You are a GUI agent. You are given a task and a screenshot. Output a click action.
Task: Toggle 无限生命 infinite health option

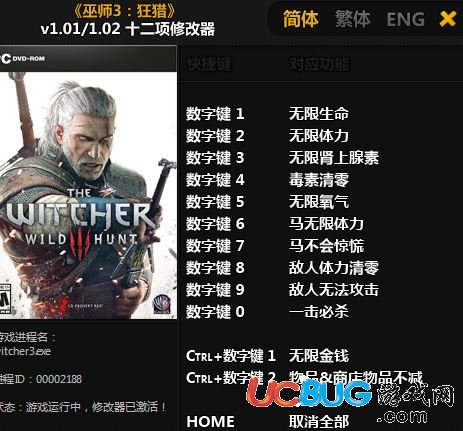[x=319, y=114]
